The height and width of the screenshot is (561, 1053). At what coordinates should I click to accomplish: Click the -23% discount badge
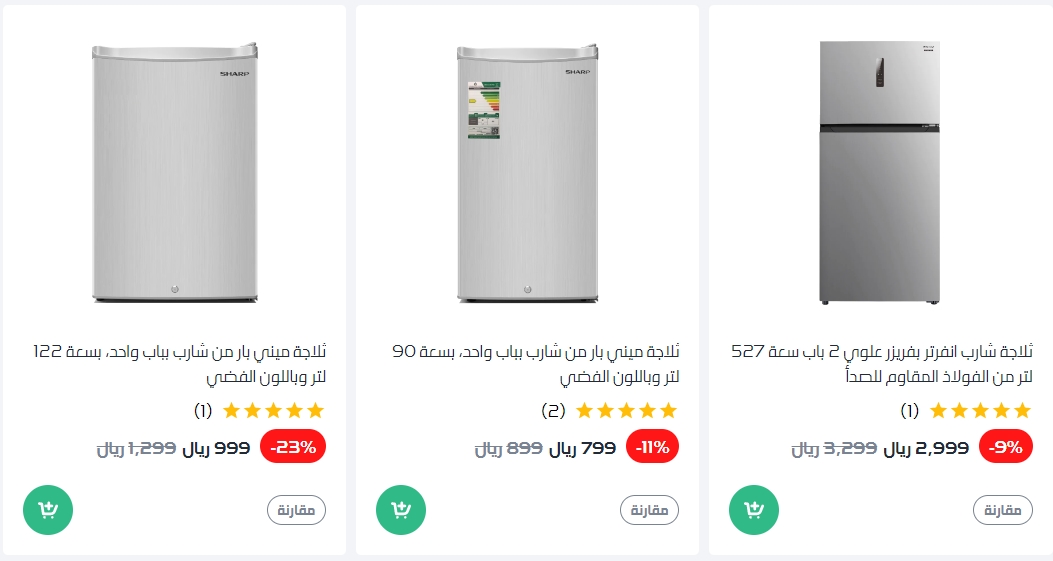tap(293, 447)
